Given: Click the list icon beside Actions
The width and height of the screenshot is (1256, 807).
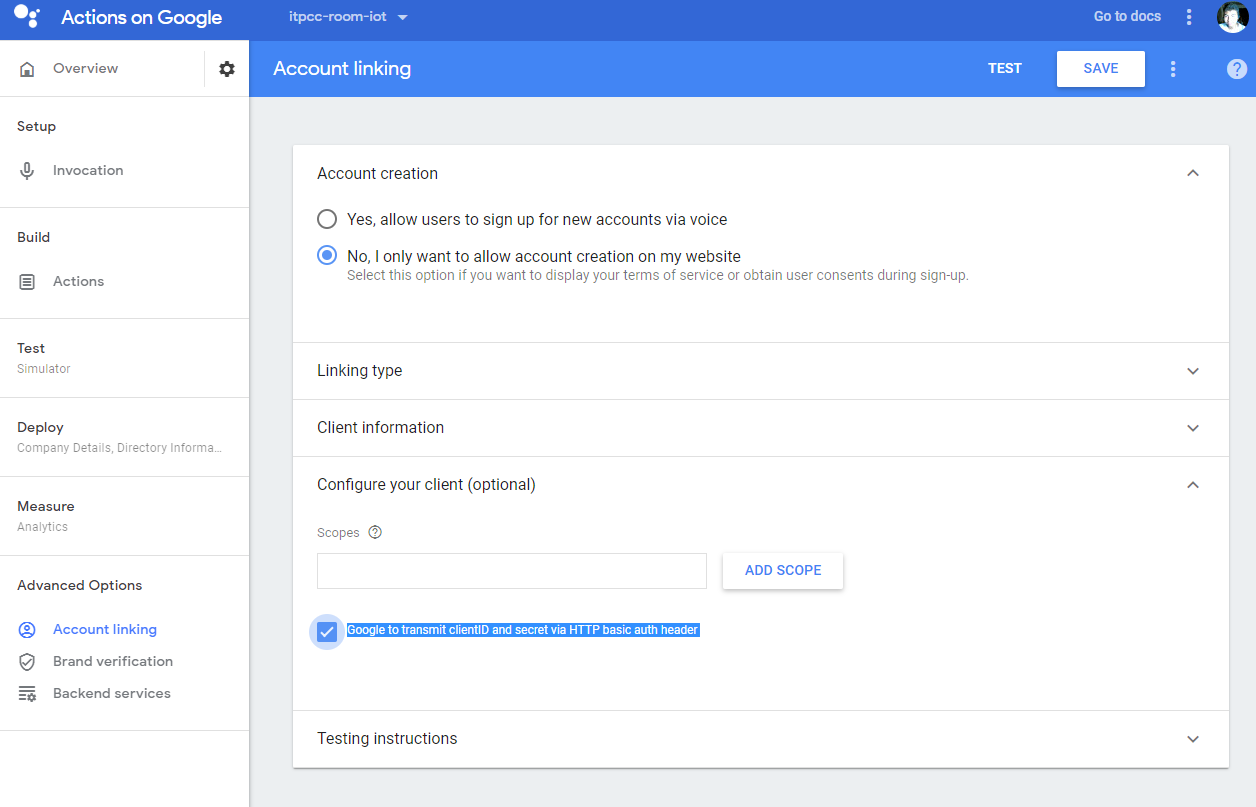Looking at the screenshot, I should pos(27,282).
